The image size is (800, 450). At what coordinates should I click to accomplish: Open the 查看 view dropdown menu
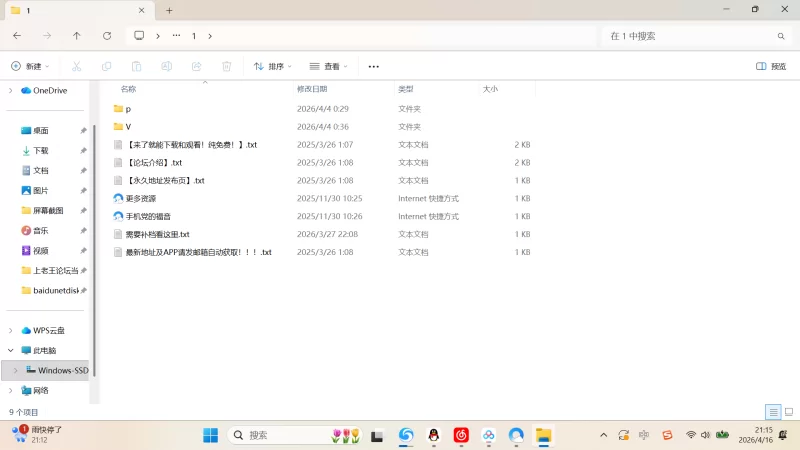coord(328,66)
